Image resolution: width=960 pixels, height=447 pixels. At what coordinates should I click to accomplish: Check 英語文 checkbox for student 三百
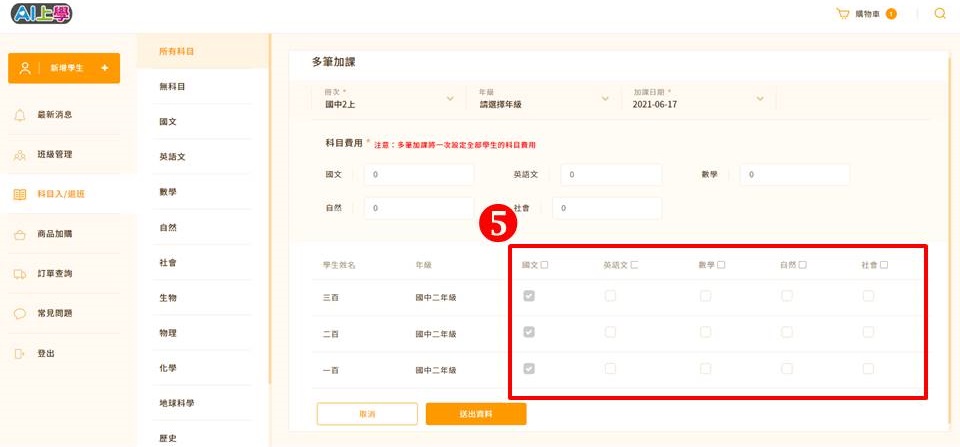[x=610, y=296]
